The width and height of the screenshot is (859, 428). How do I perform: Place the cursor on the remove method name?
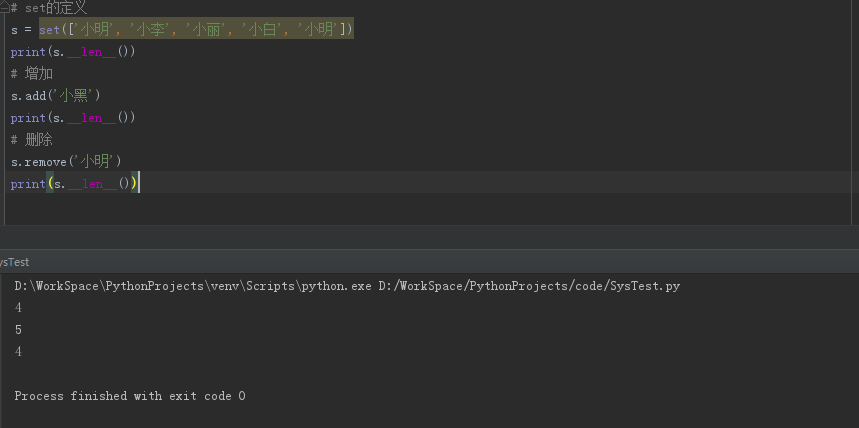46,162
